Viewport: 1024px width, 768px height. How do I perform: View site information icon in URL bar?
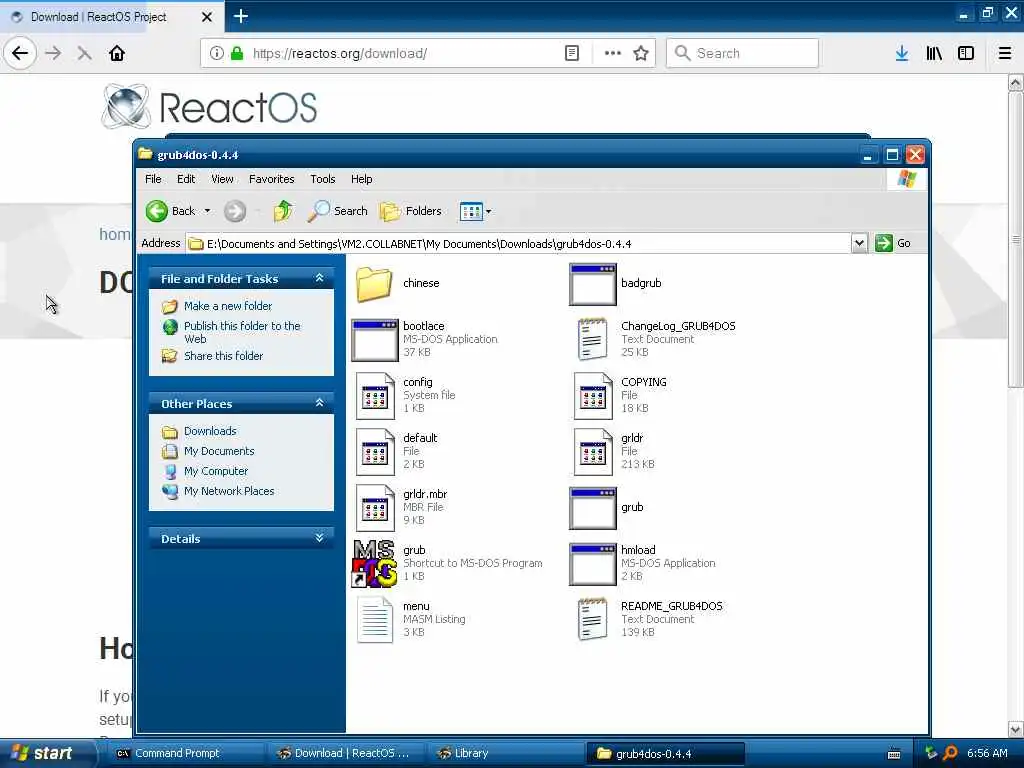pyautogui.click(x=216, y=54)
